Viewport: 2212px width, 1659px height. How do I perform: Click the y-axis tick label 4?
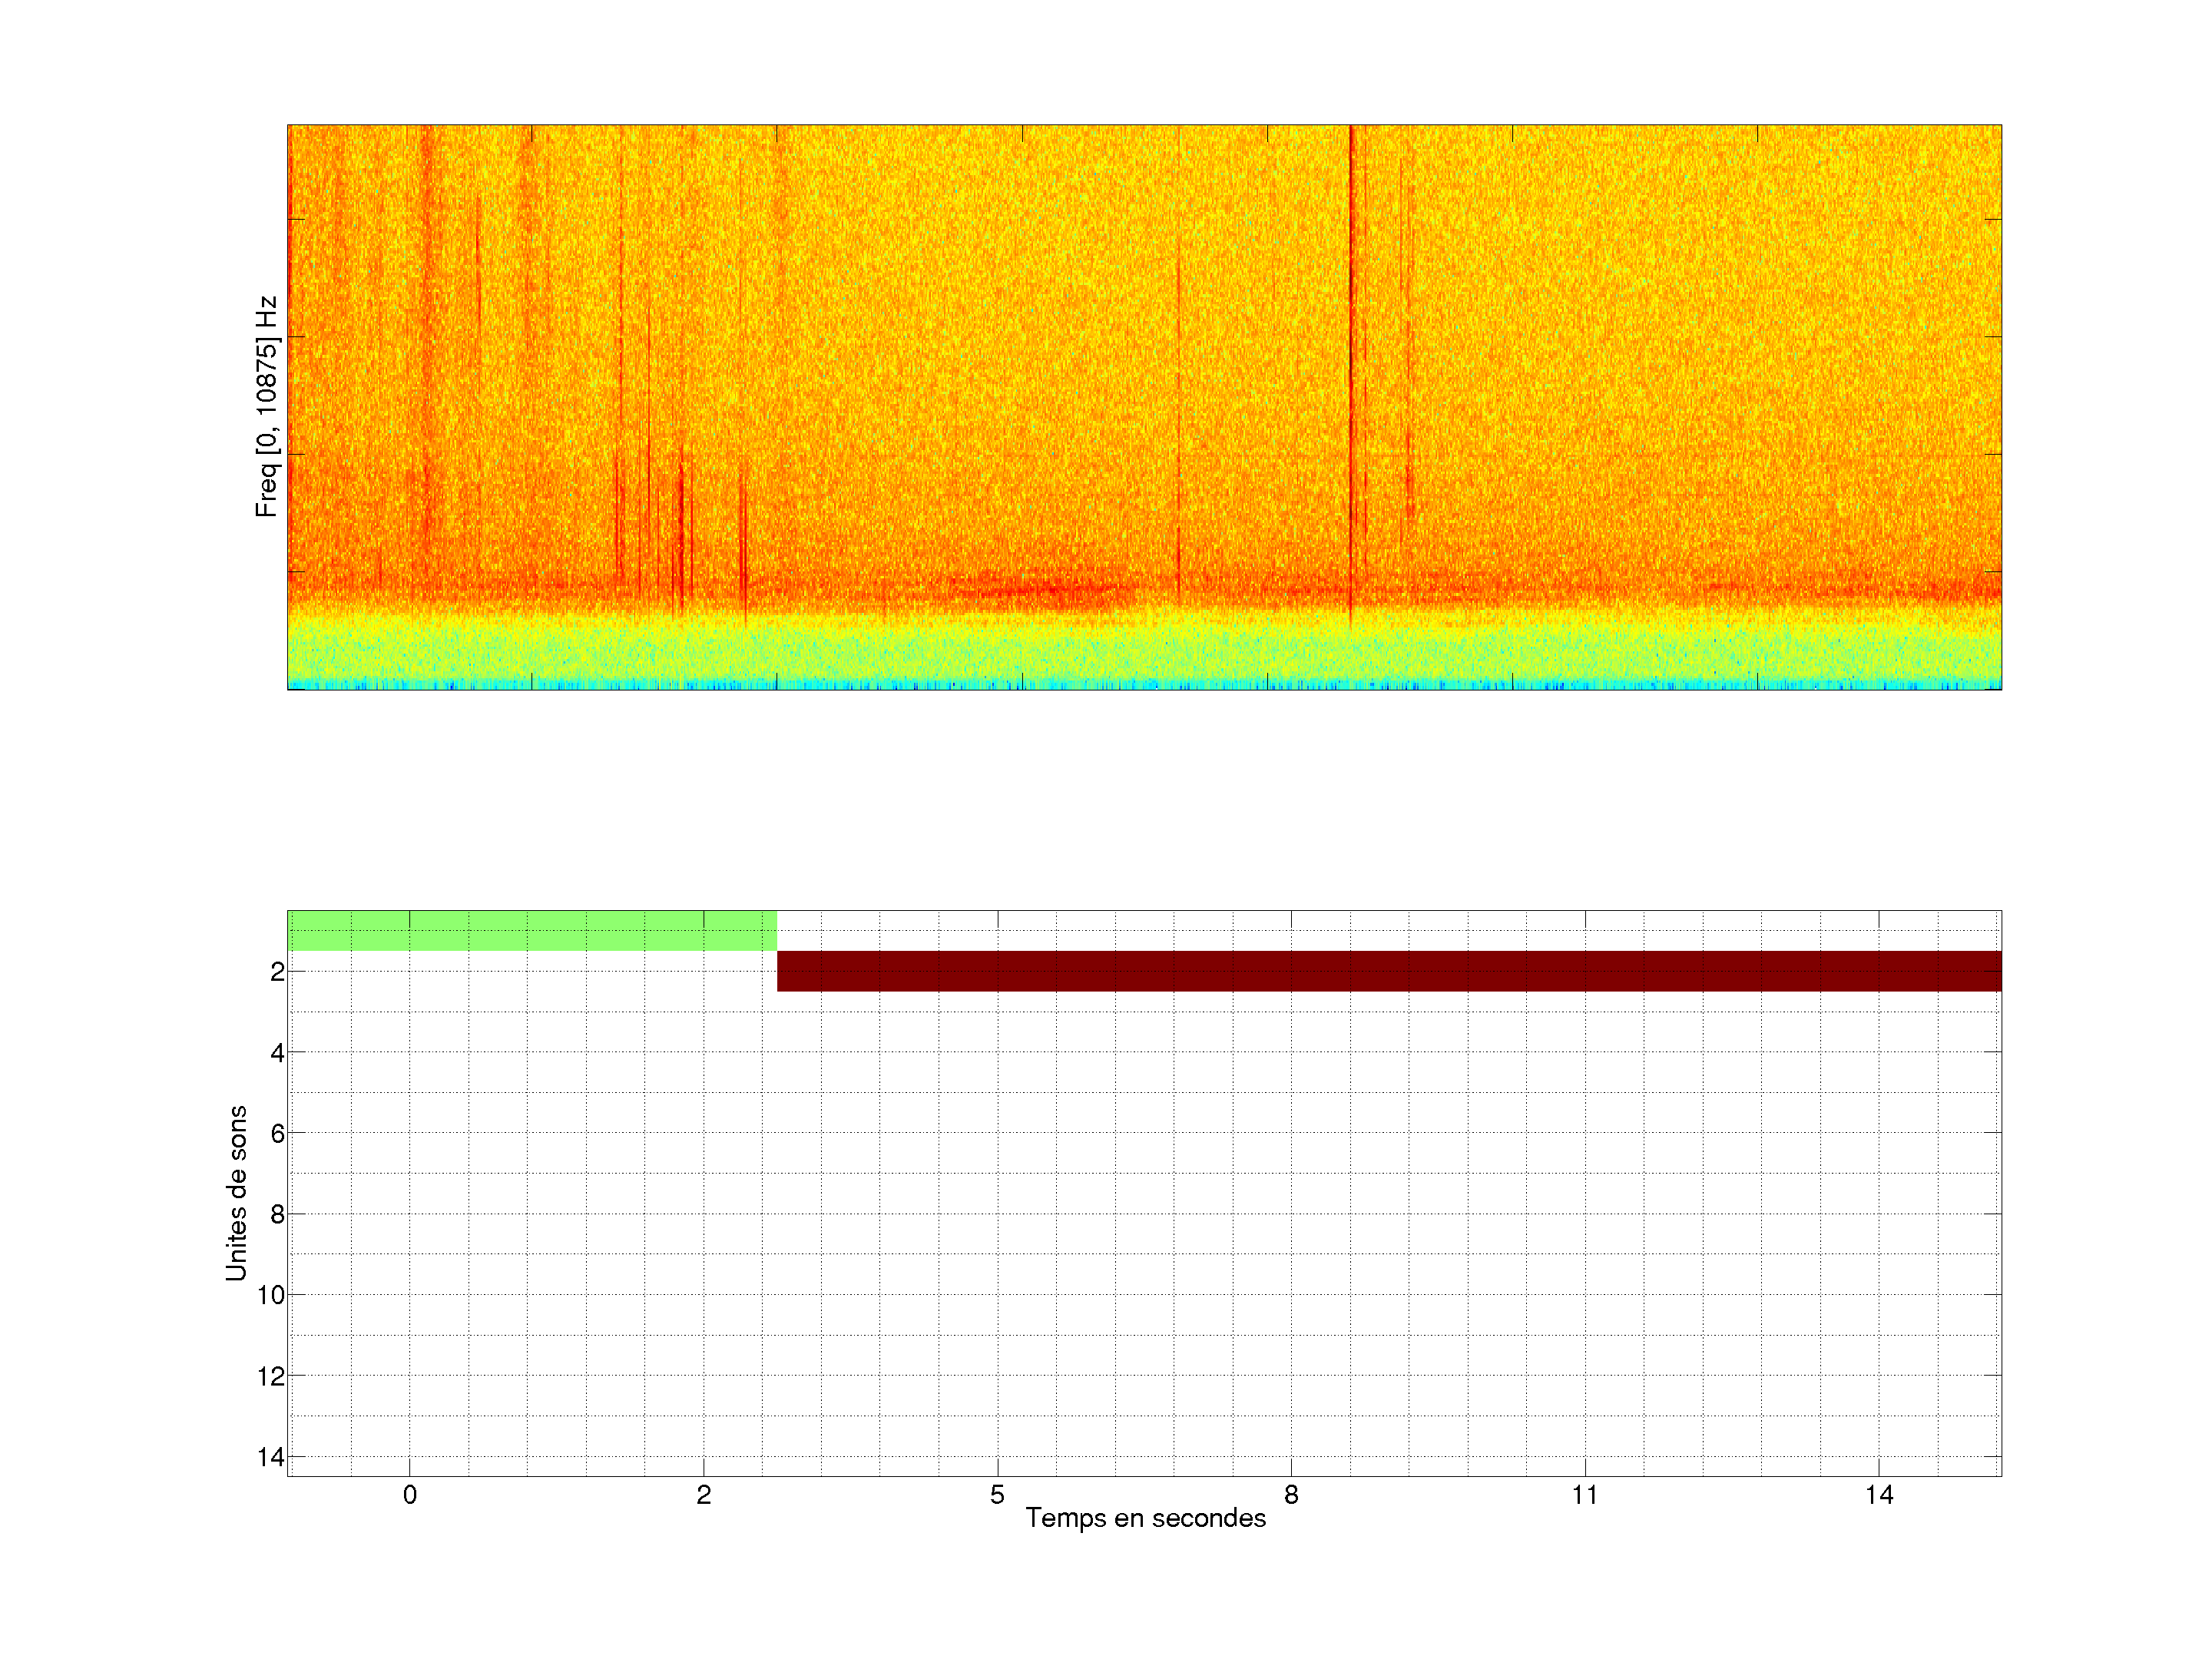click(x=277, y=1052)
